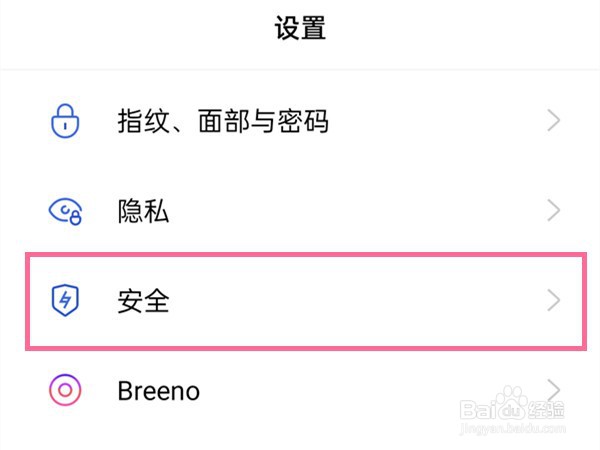The image size is (600, 450).
Task: Tap the lightning shield 安全 icon
Action: coord(66,300)
